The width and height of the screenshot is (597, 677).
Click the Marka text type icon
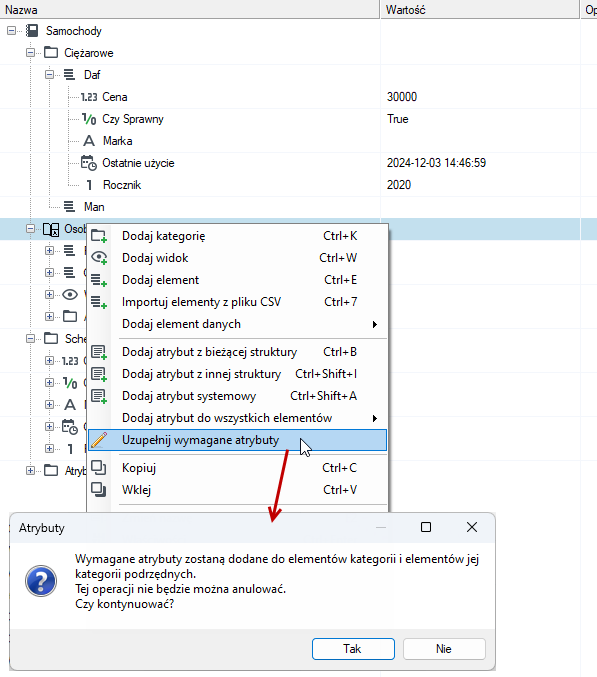[89, 141]
